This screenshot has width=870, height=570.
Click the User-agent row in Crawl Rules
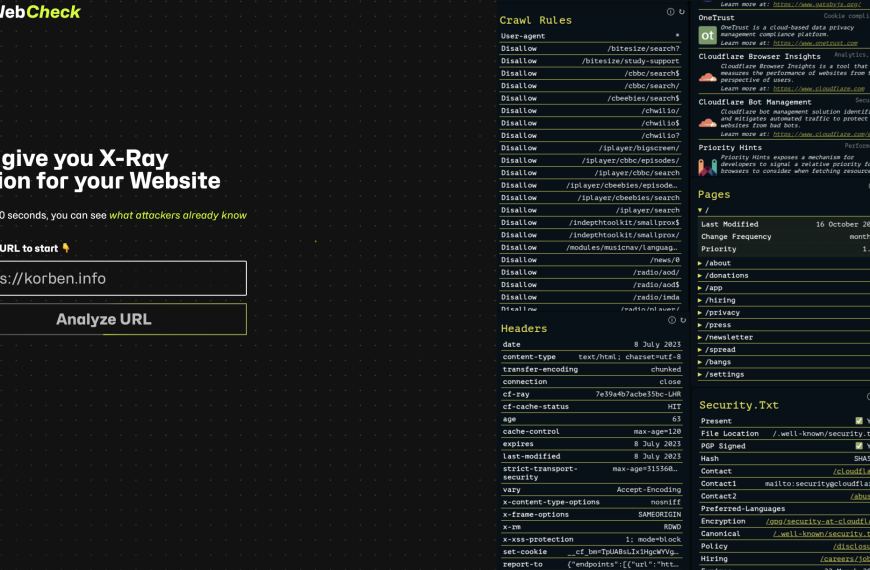coord(590,36)
